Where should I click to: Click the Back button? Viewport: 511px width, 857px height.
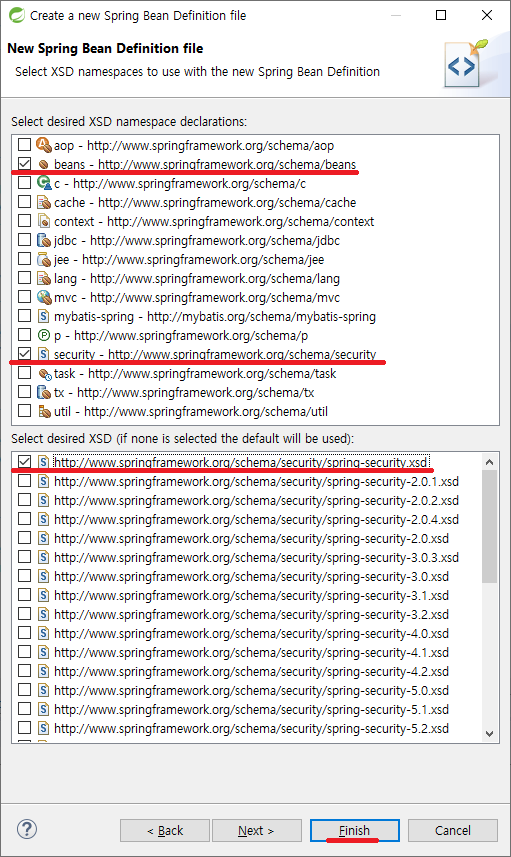coord(165,831)
